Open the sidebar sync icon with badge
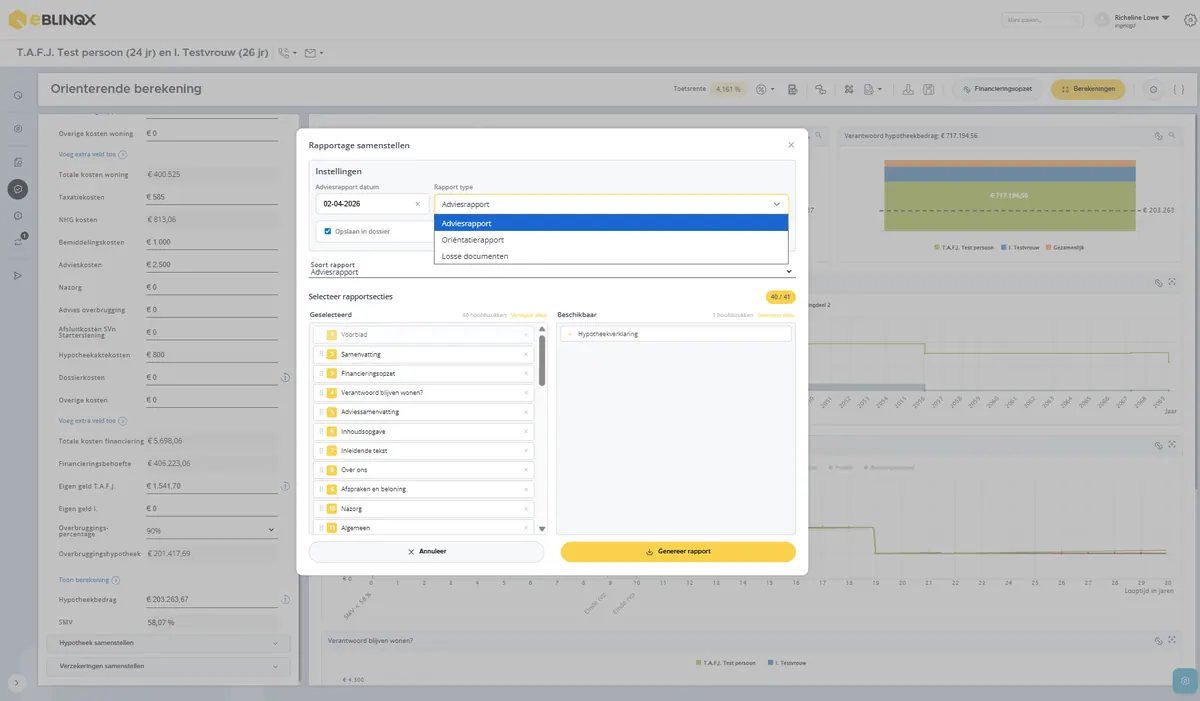This screenshot has height=701, width=1200. (x=18, y=241)
